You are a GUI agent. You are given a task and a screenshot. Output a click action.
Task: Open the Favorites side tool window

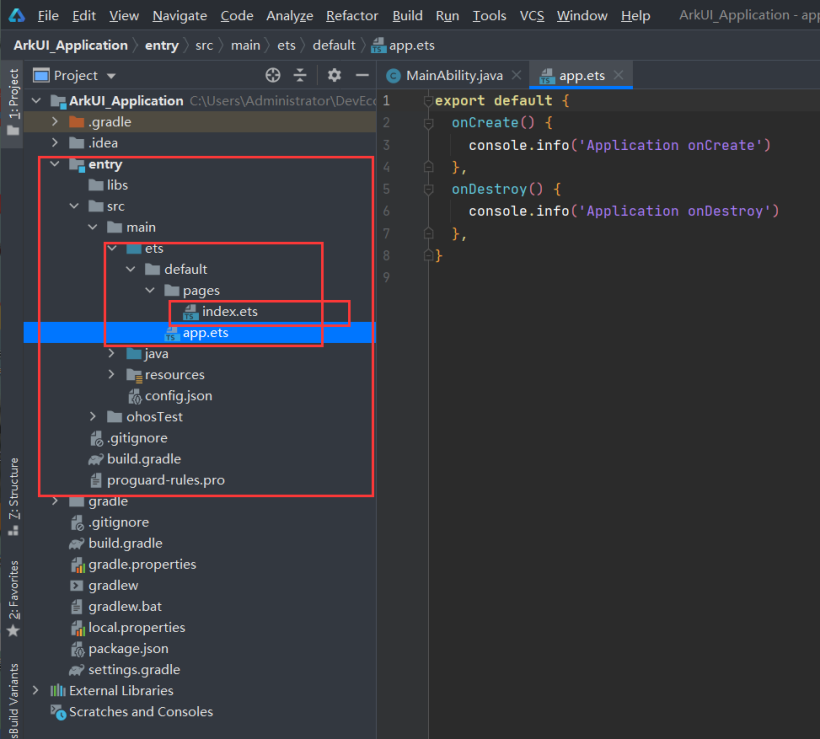coord(14,598)
